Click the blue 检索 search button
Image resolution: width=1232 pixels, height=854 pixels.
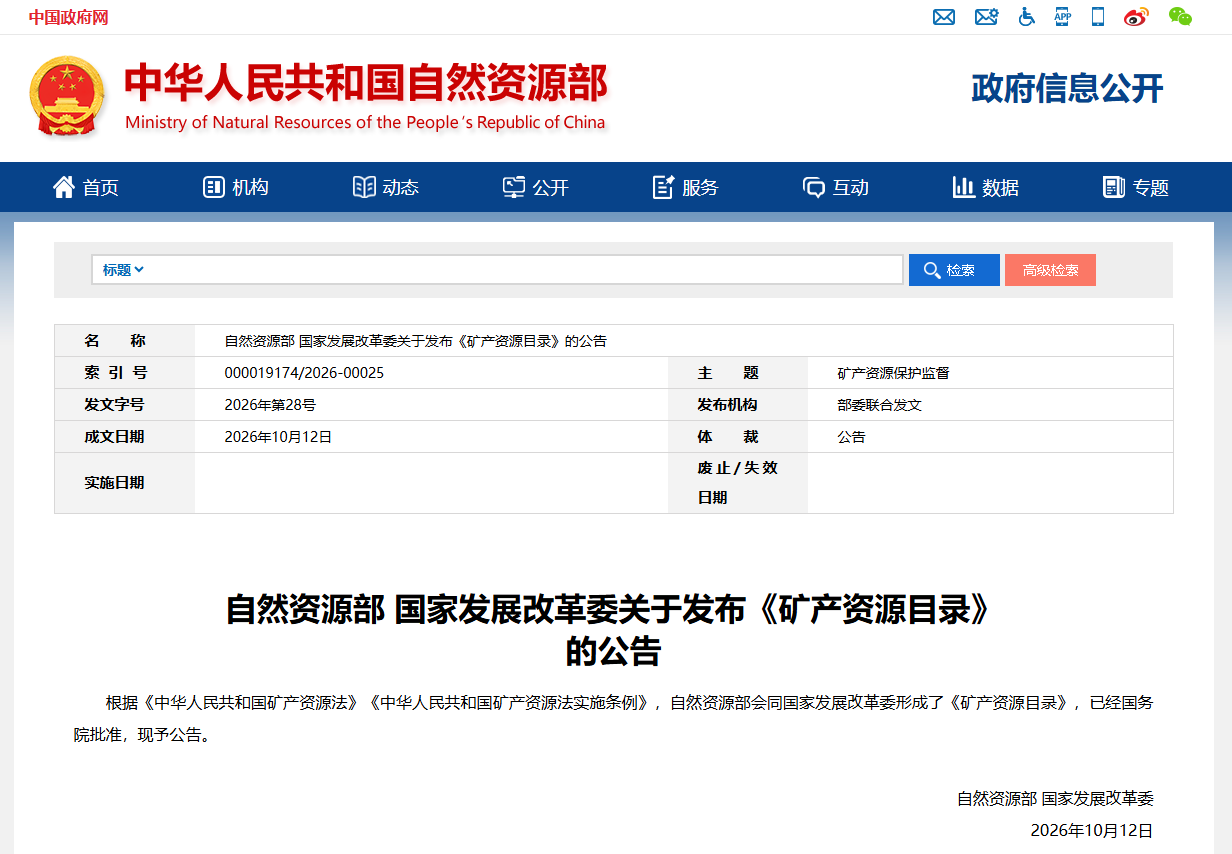[x=954, y=270]
